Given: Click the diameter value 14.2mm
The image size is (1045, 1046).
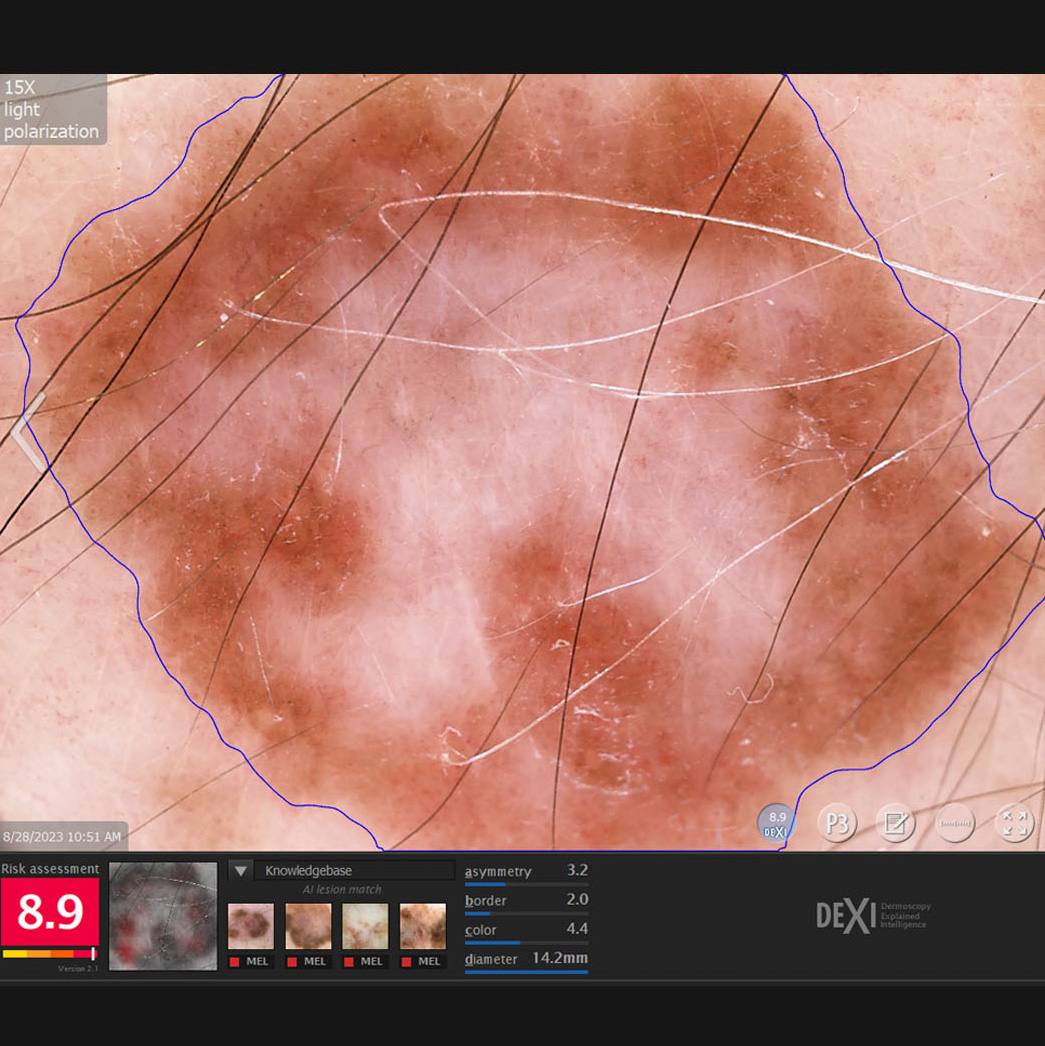Looking at the screenshot, I should [560, 958].
